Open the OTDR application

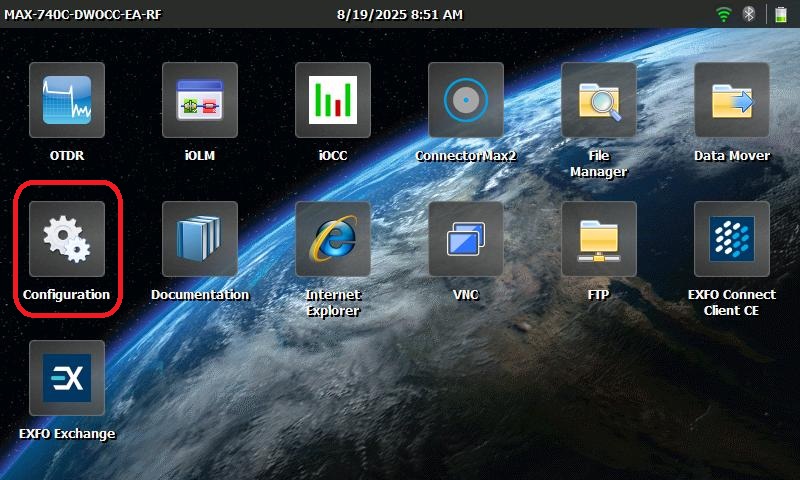(x=67, y=100)
